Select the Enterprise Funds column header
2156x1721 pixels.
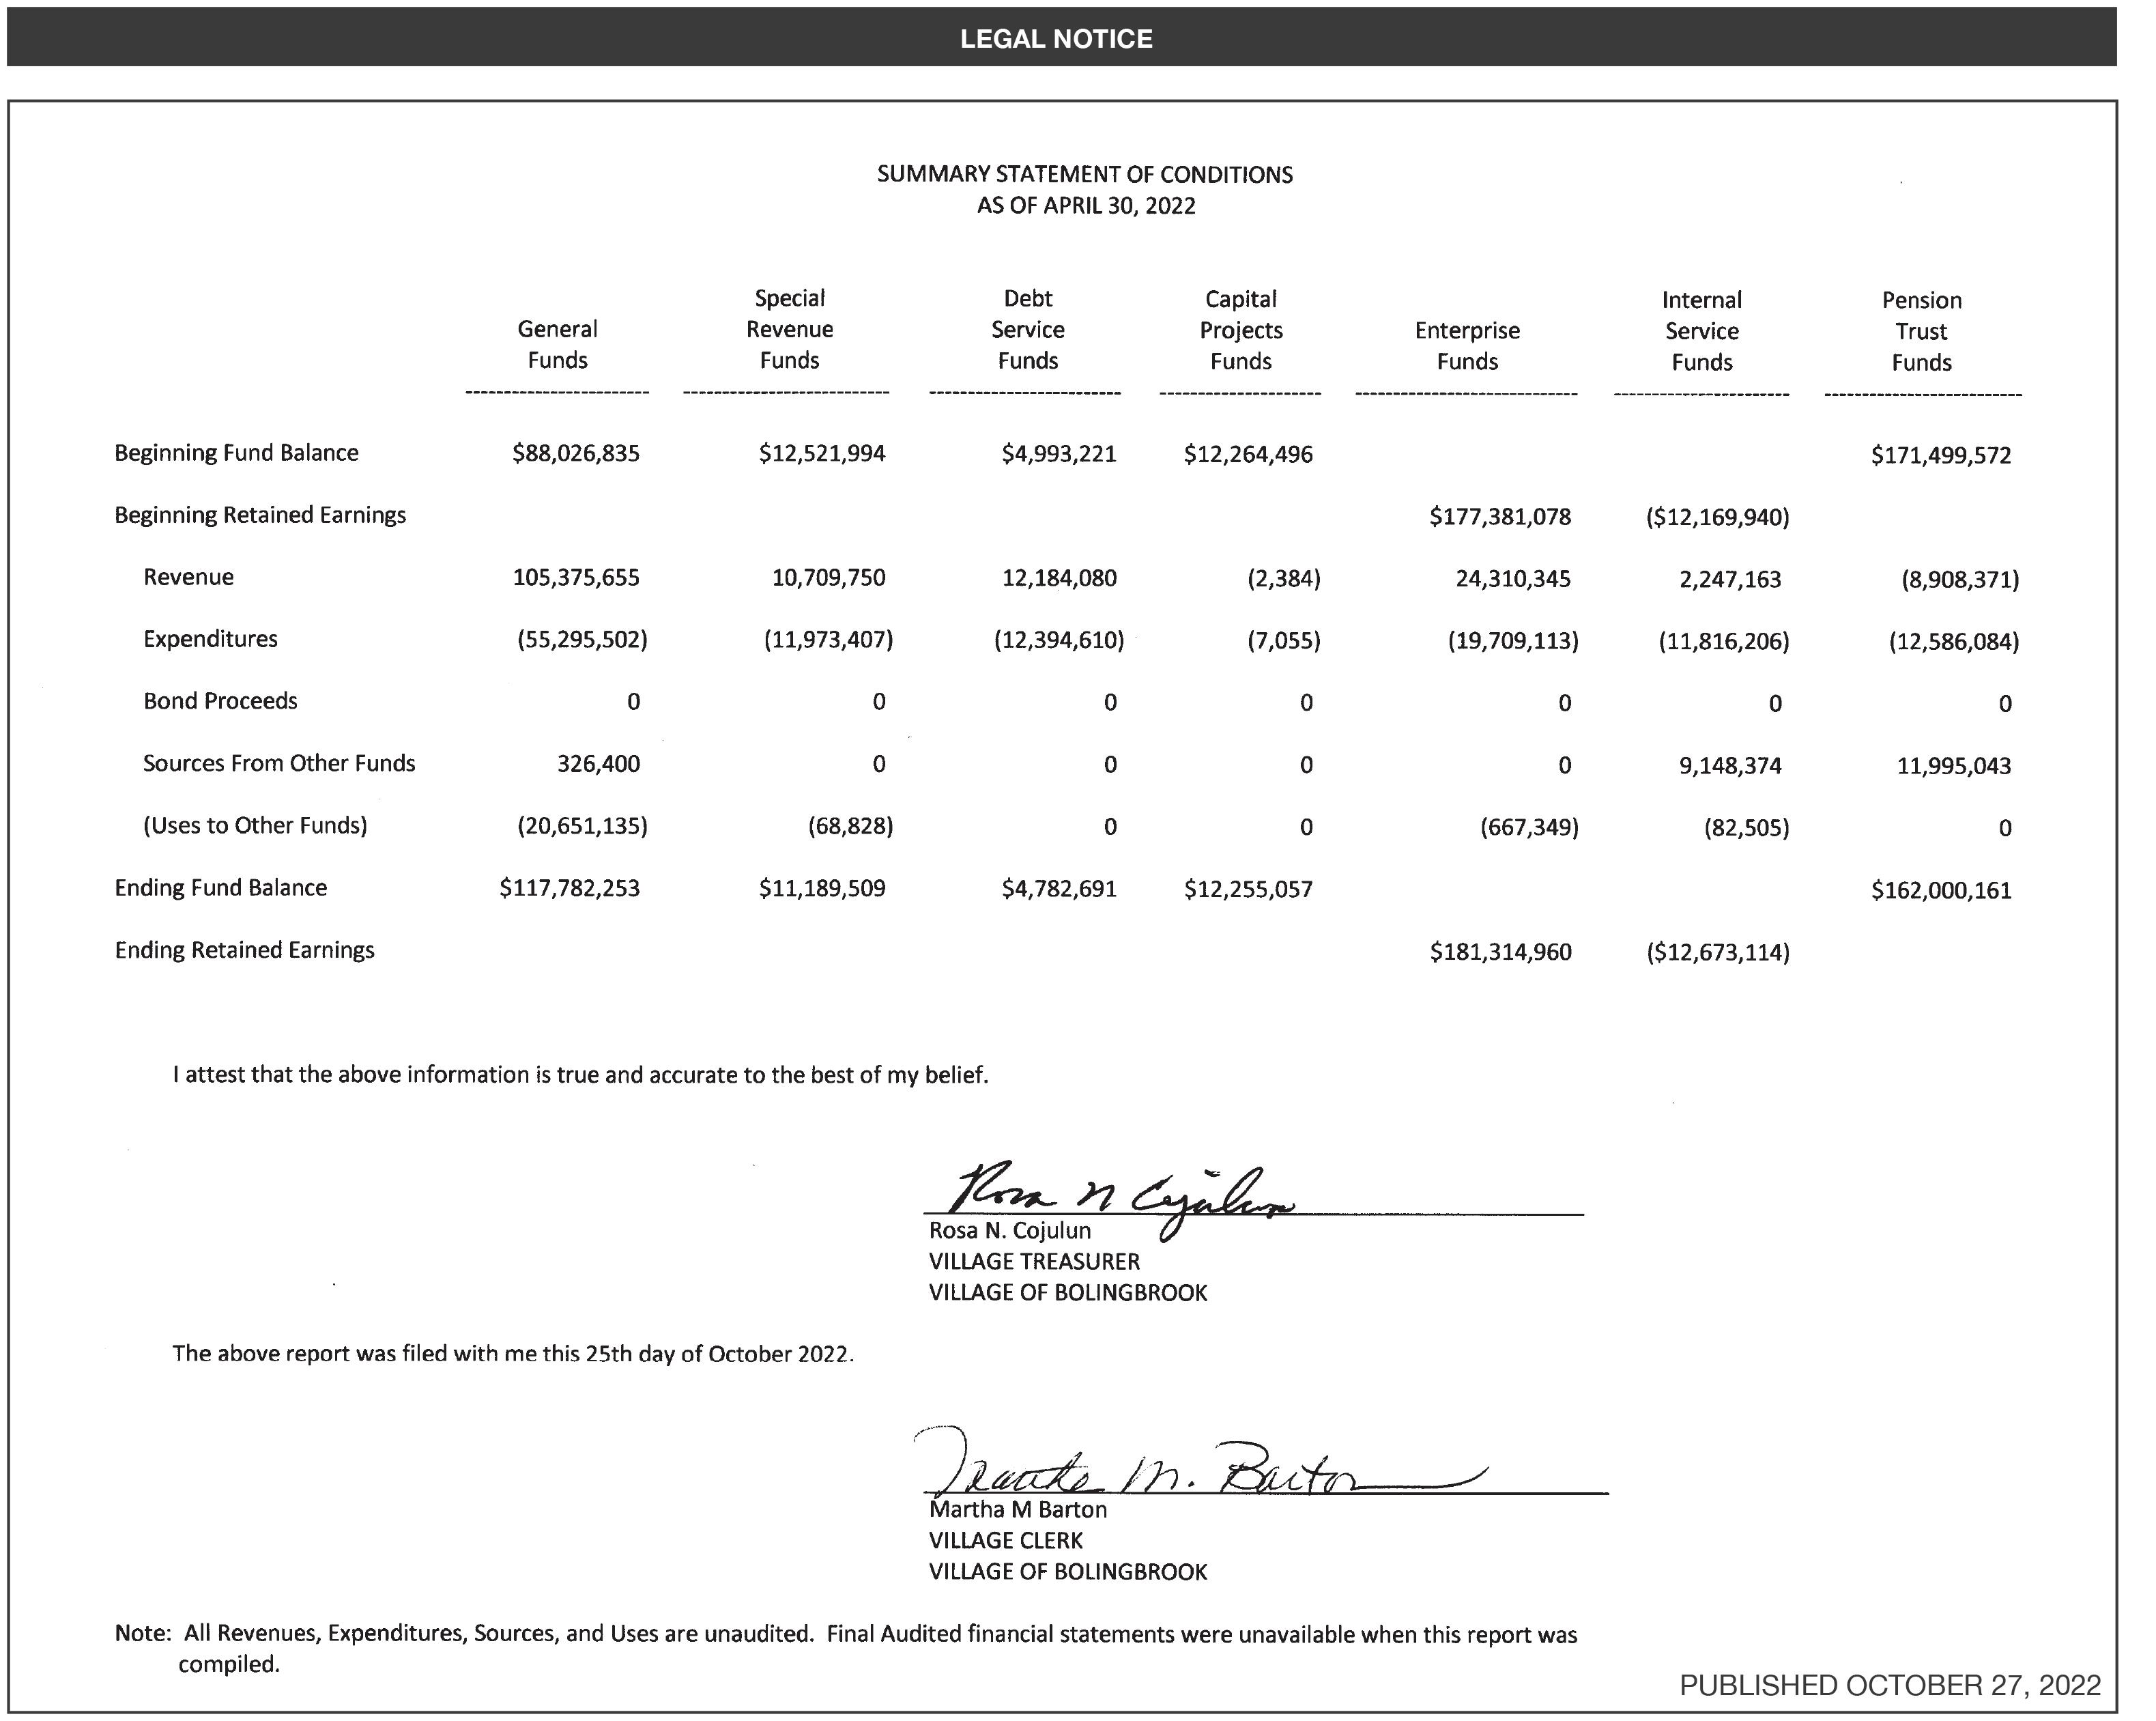click(x=1467, y=346)
